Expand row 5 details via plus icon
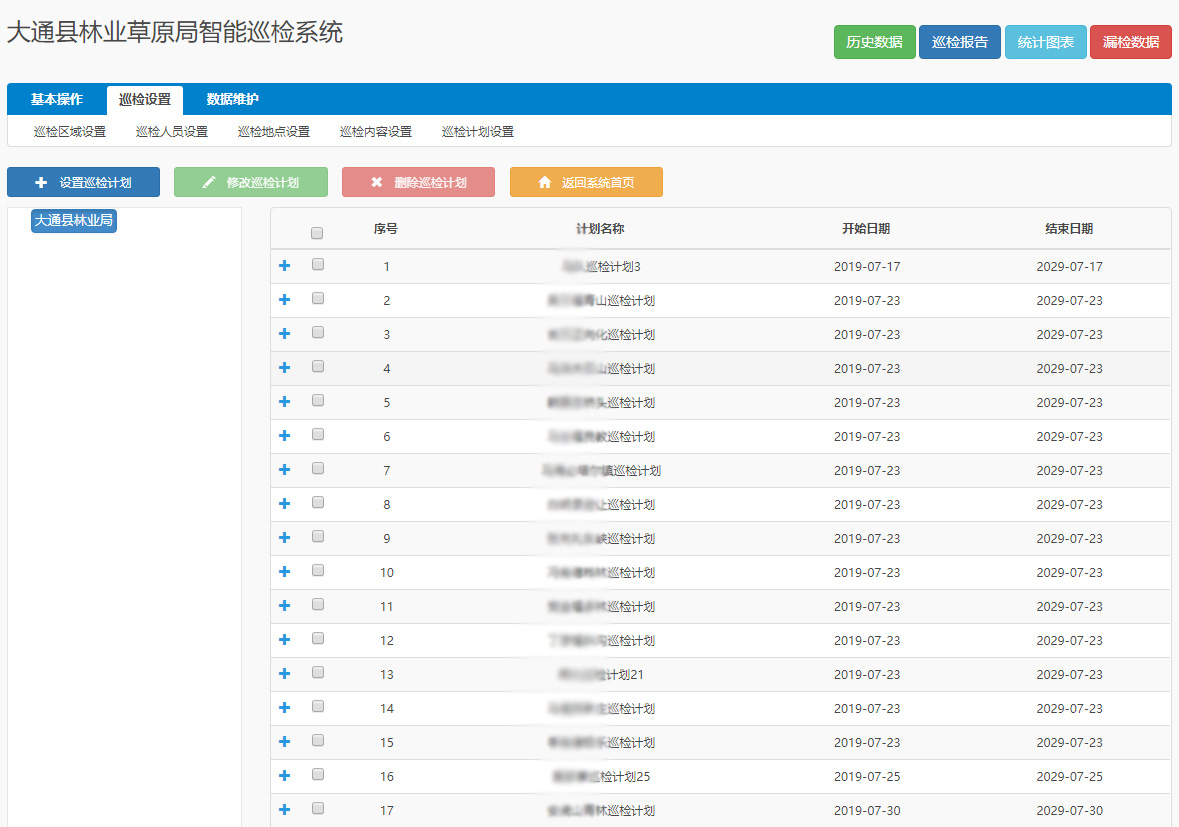 tap(284, 401)
